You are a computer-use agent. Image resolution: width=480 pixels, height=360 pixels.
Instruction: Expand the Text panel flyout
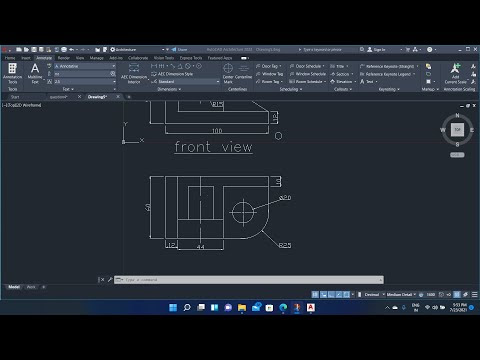point(68,89)
